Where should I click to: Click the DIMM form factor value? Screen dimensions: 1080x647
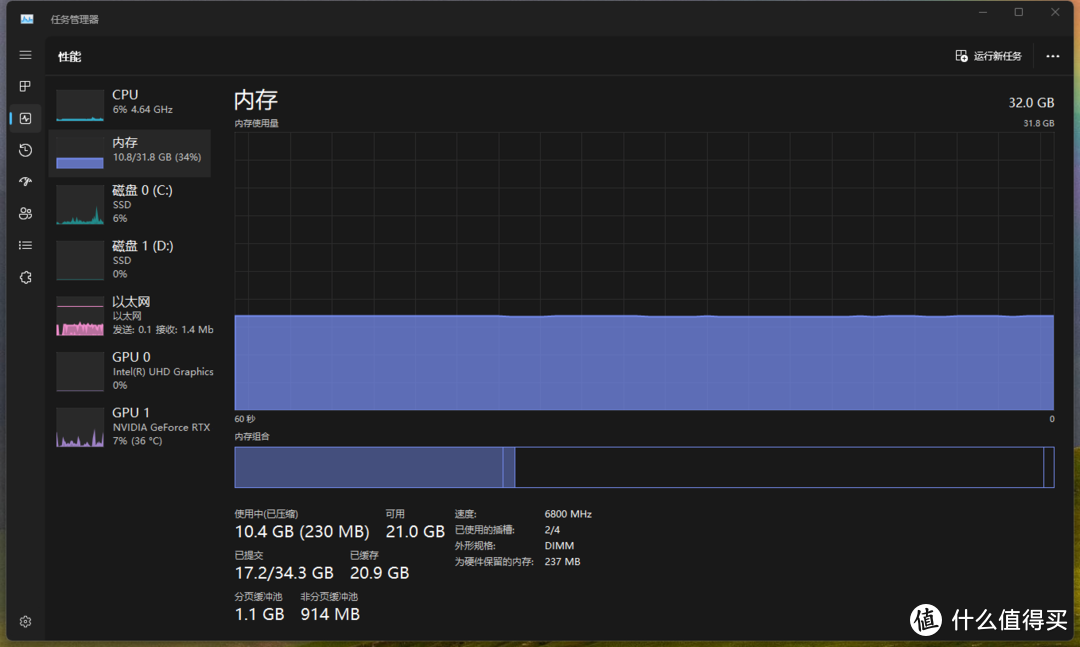559,546
